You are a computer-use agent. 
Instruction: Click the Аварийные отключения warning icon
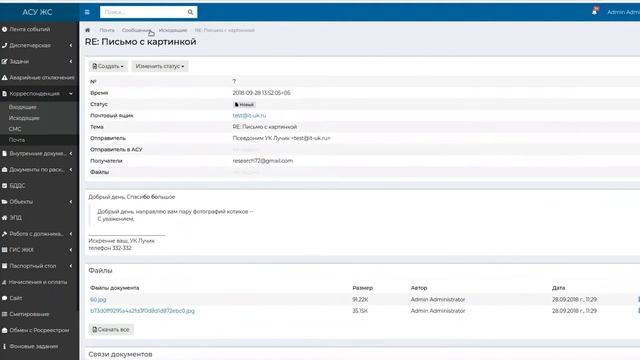[x=4, y=78]
